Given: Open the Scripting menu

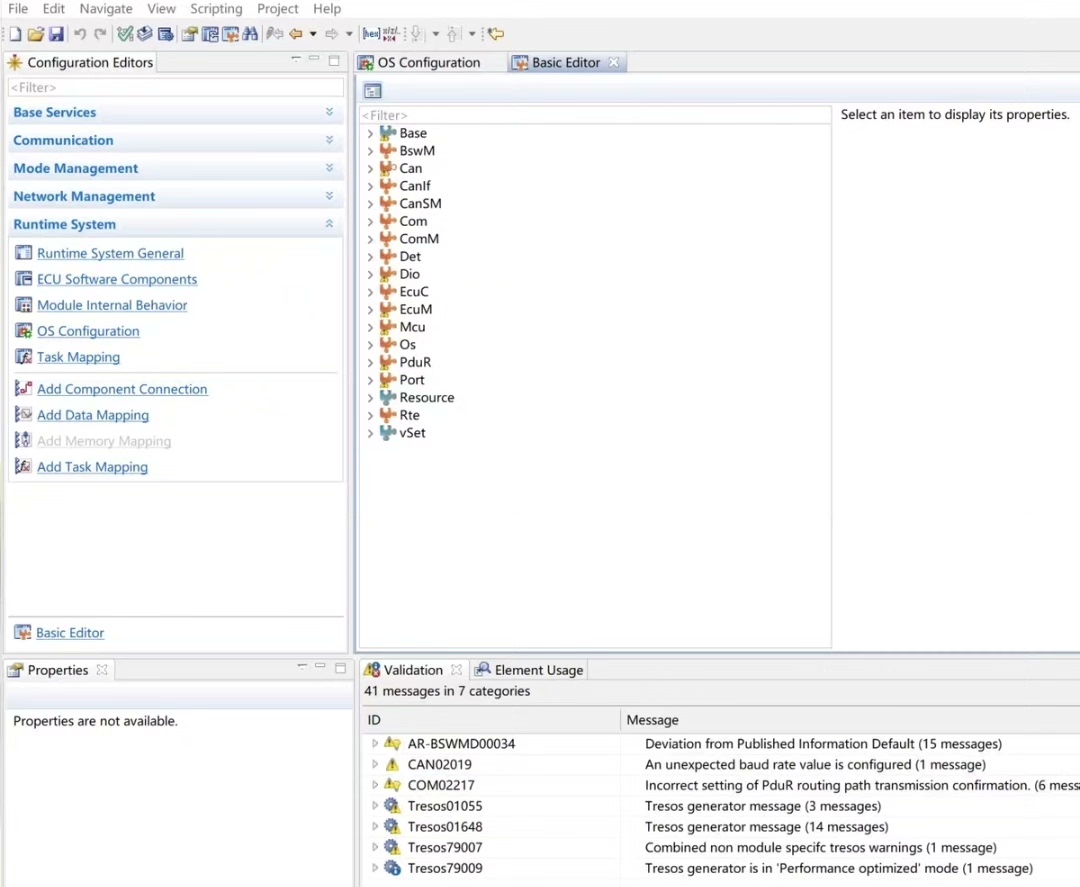Looking at the screenshot, I should coord(216,9).
